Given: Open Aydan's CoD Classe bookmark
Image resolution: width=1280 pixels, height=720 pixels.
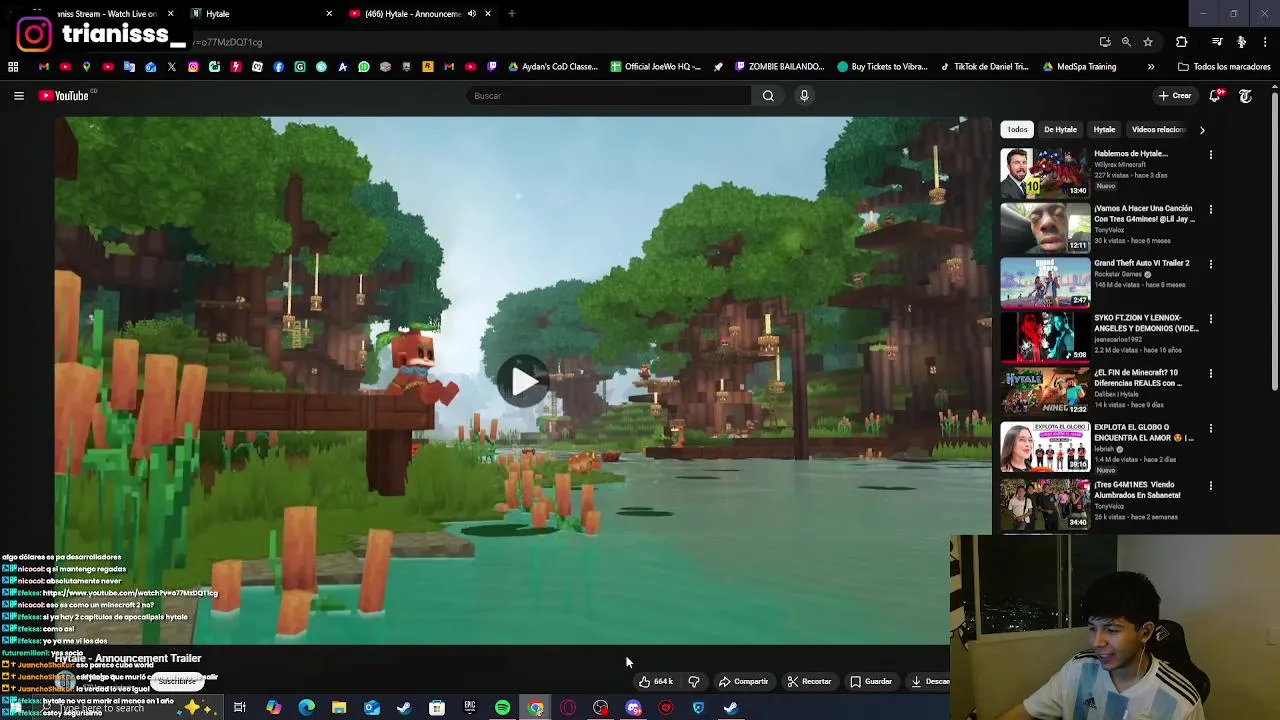Looking at the screenshot, I should (552, 67).
